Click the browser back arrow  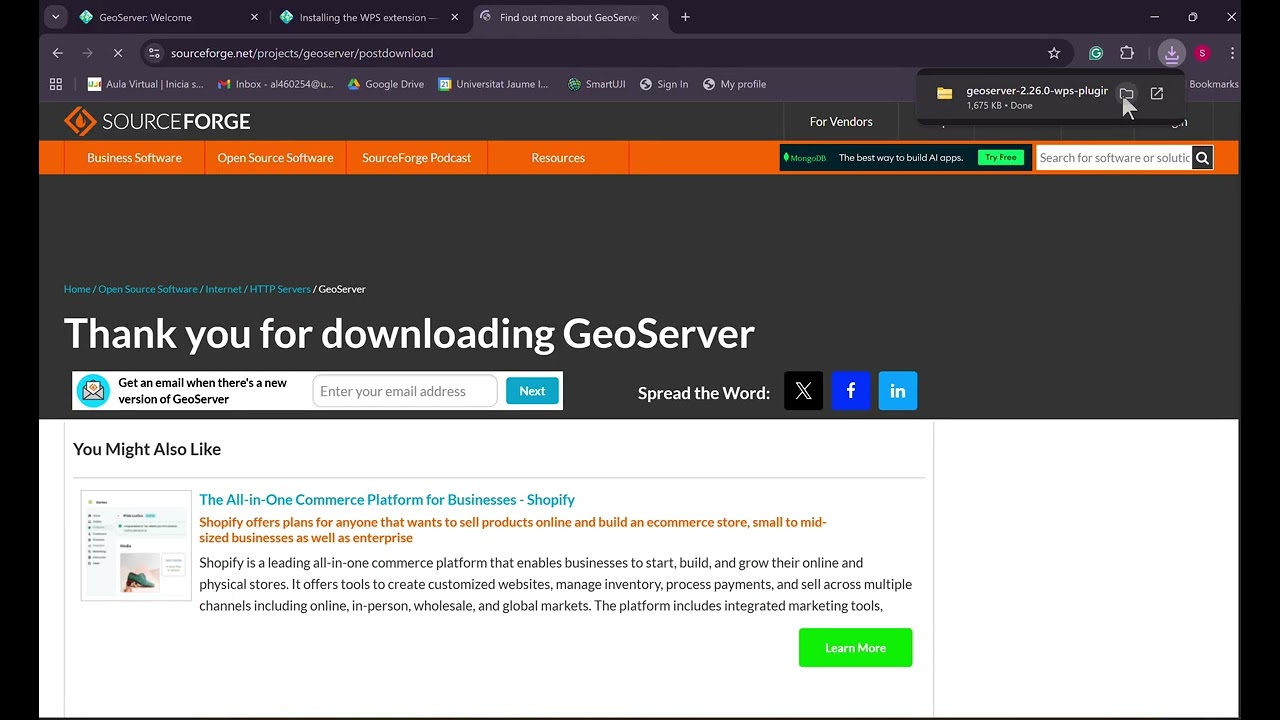[57, 53]
